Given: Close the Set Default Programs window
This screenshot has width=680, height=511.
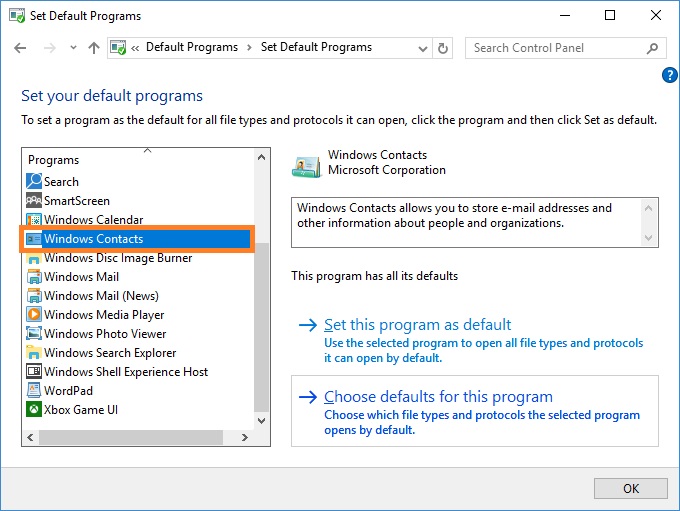Looking at the screenshot, I should click(x=656, y=16).
